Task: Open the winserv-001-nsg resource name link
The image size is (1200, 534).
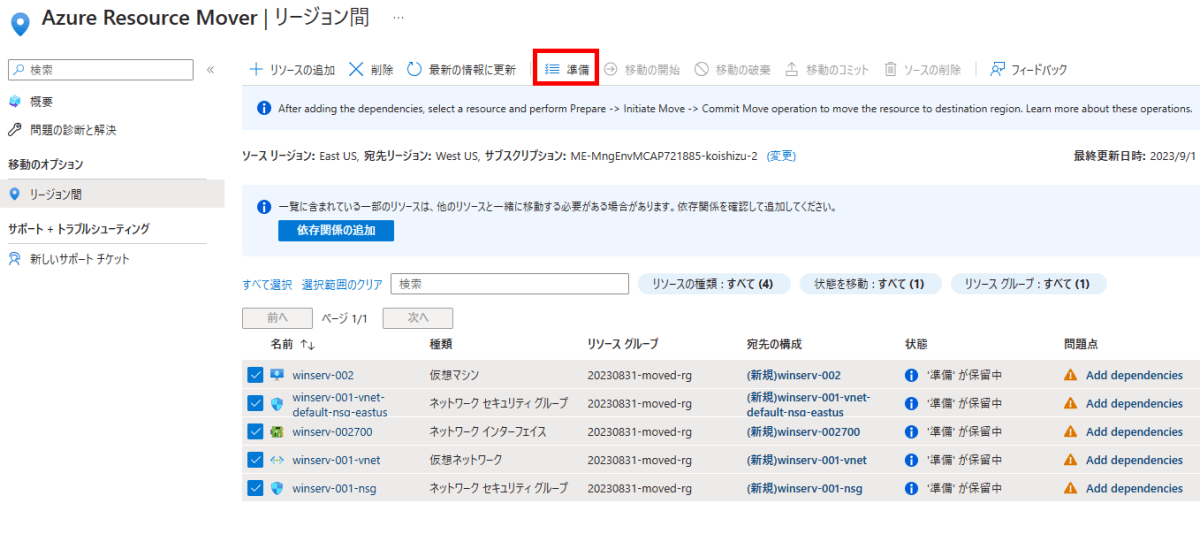Action: pos(332,488)
